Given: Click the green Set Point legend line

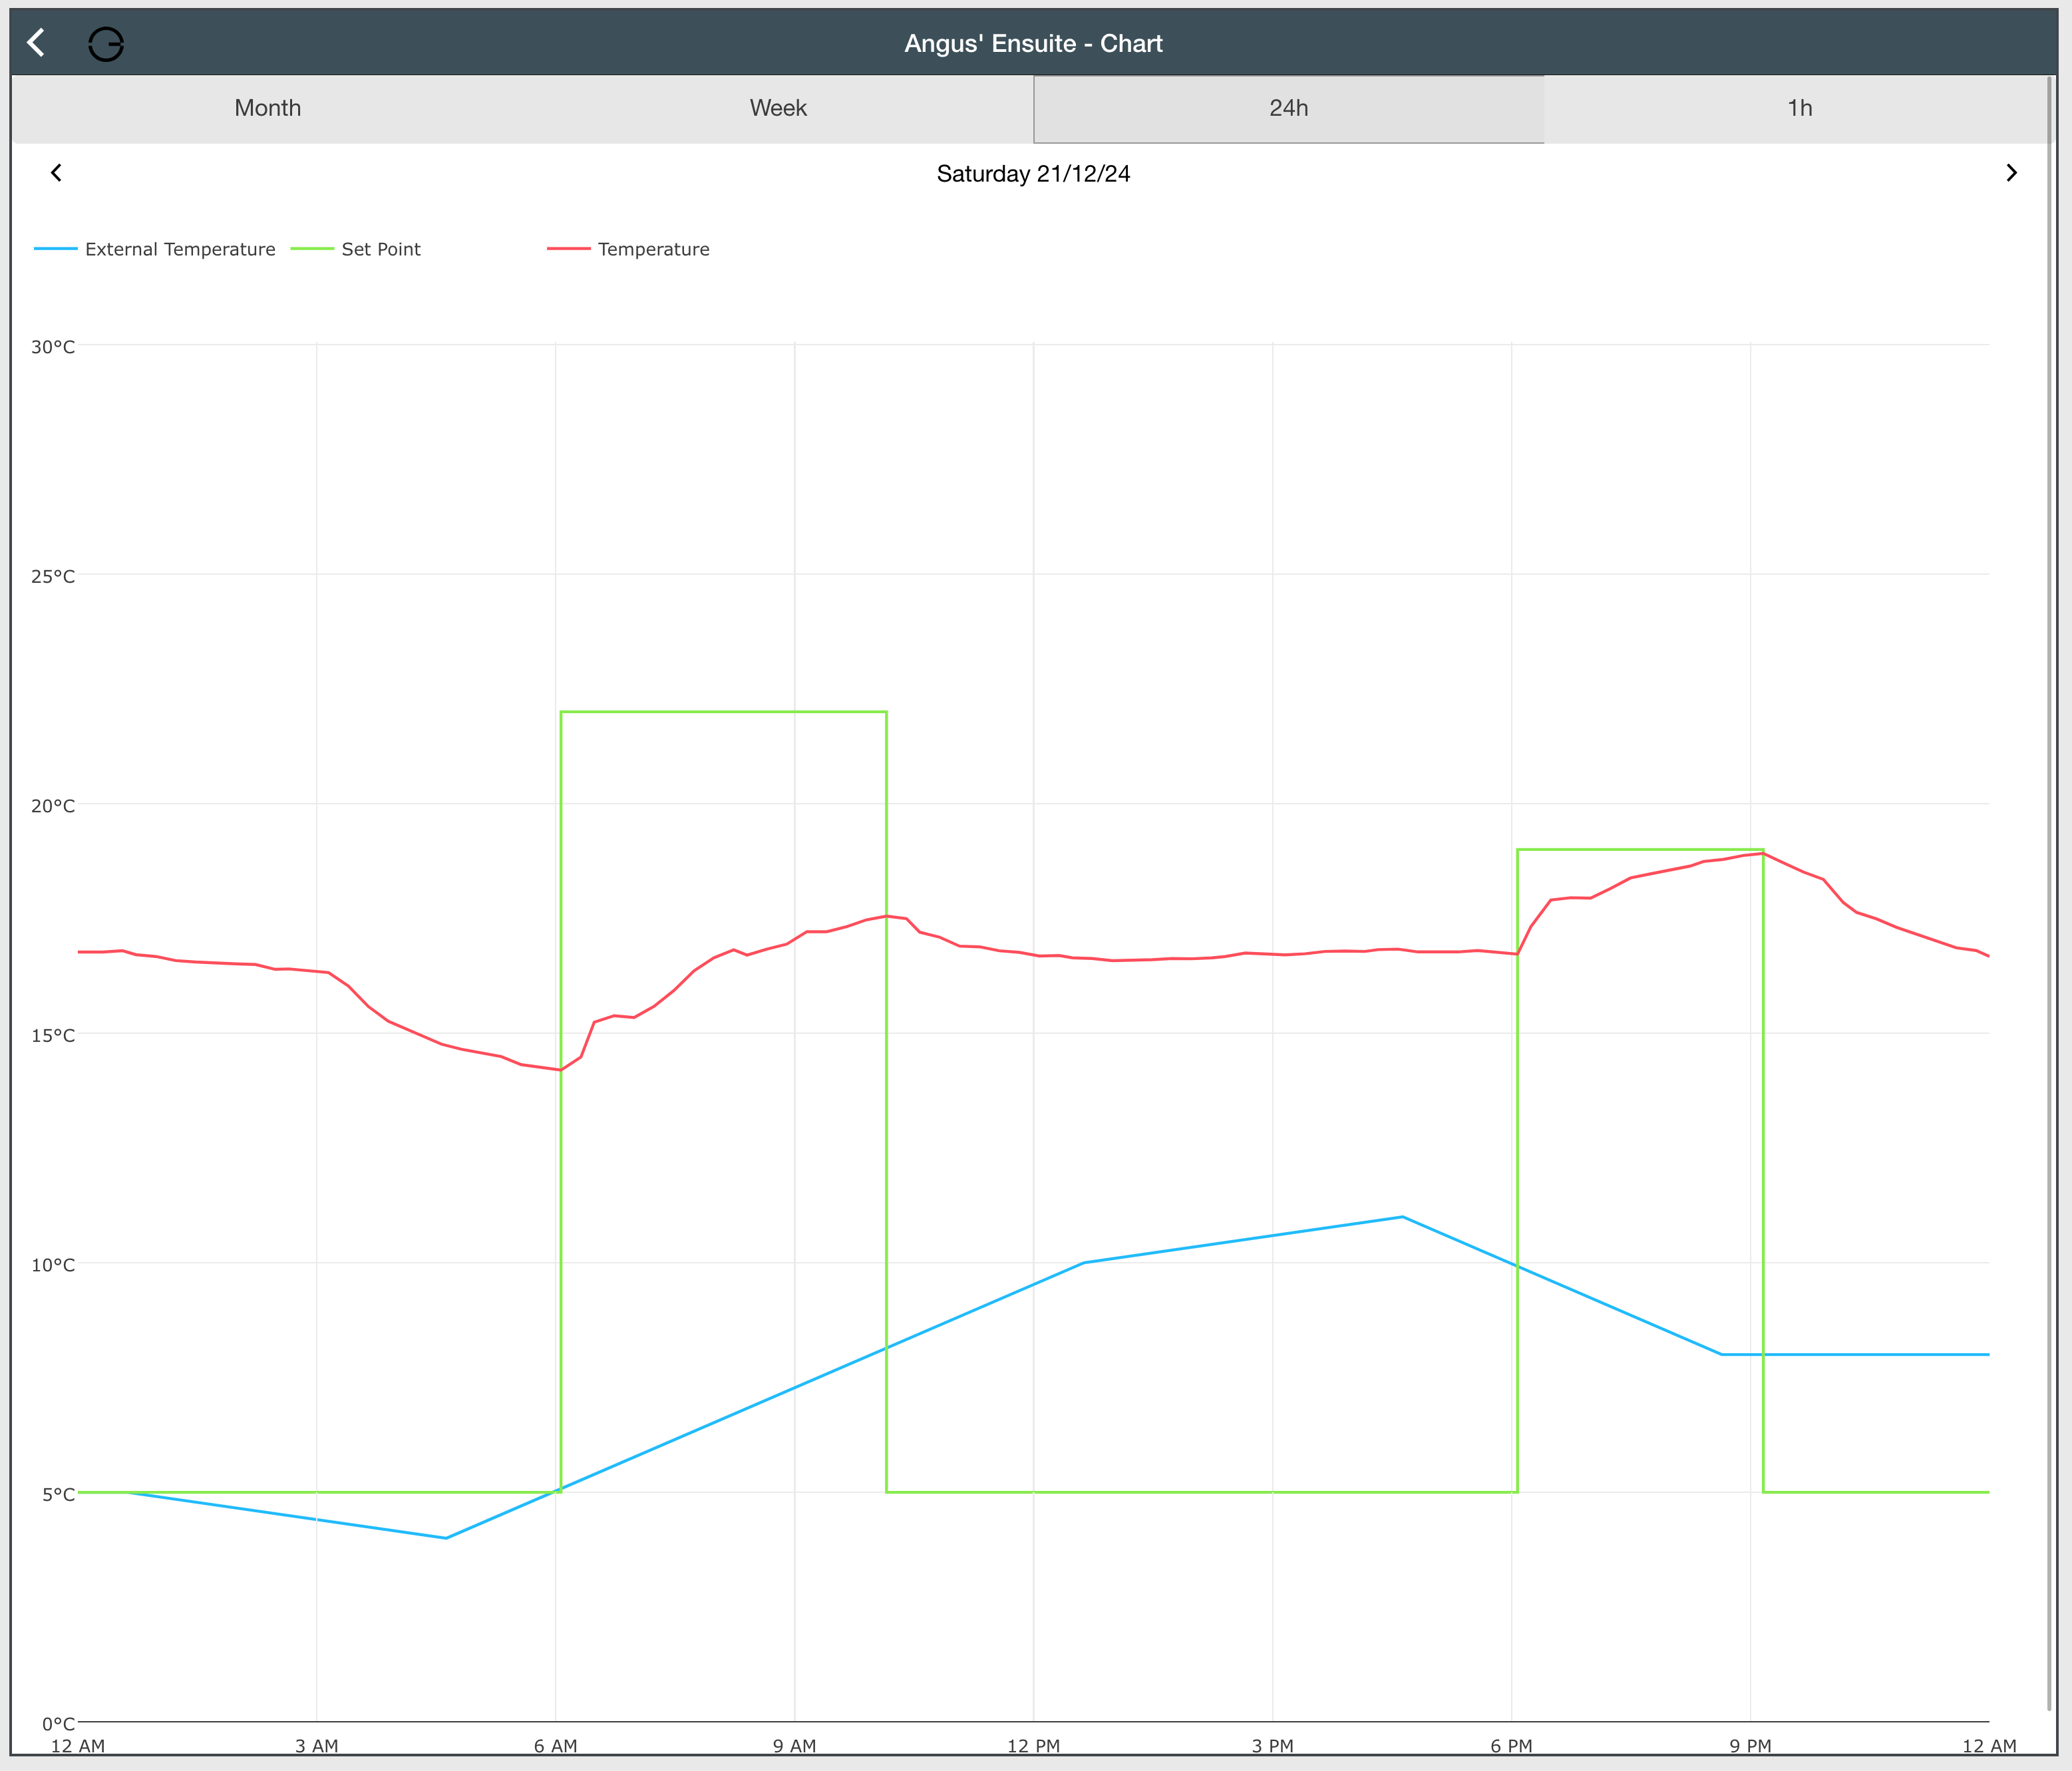Looking at the screenshot, I should (312, 249).
